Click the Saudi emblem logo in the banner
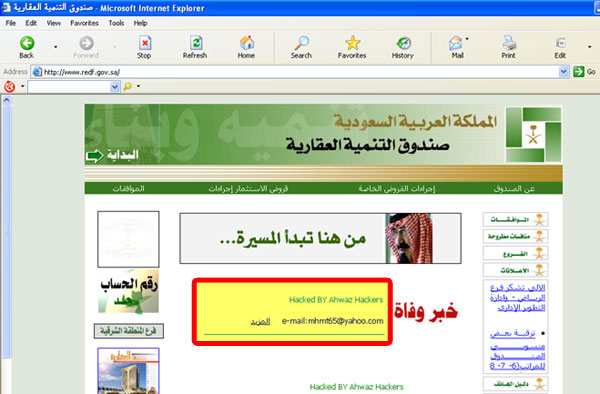Image resolution: width=600 pixels, height=394 pixels. click(x=533, y=135)
